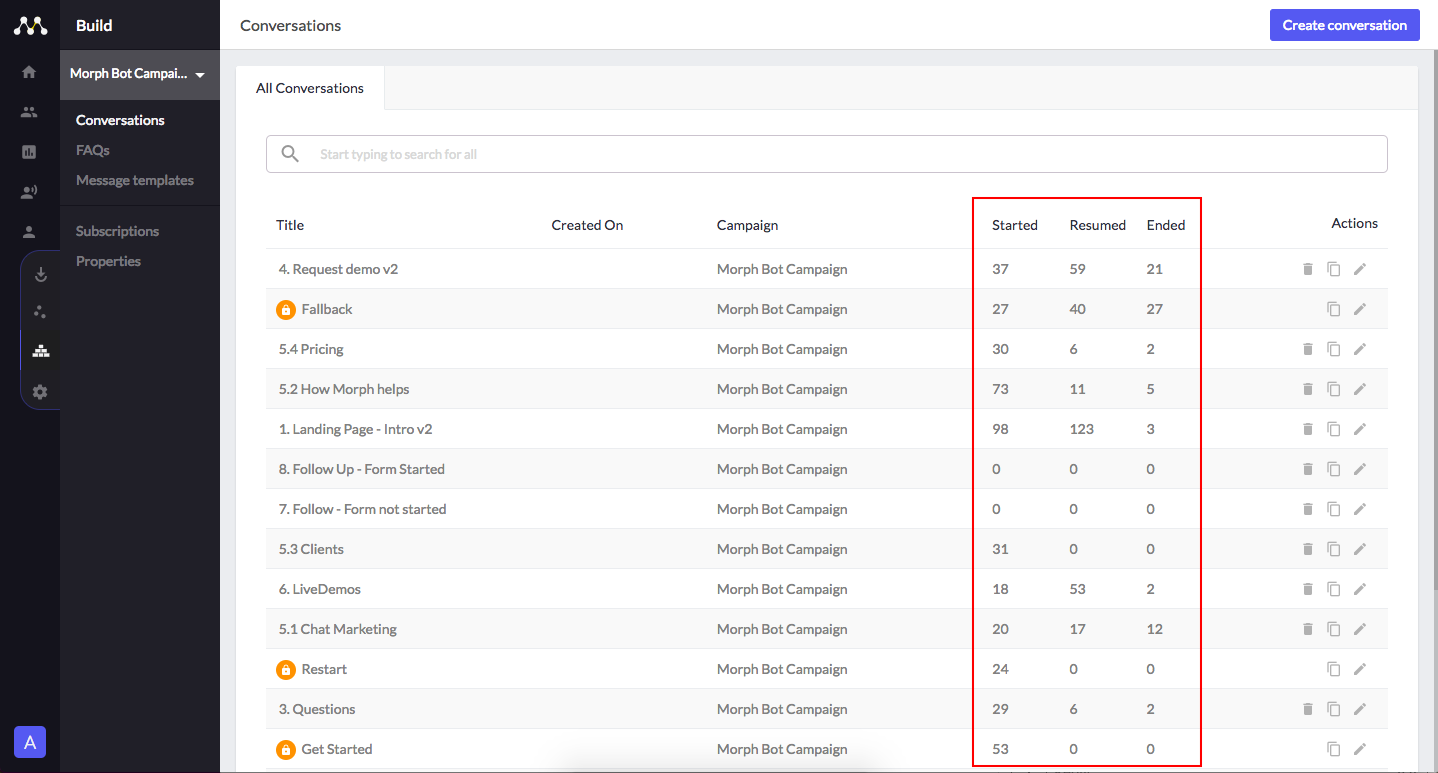Delete the 1. Landing Page - Intro v2 conversation
The image size is (1438, 773).
coord(1307,429)
